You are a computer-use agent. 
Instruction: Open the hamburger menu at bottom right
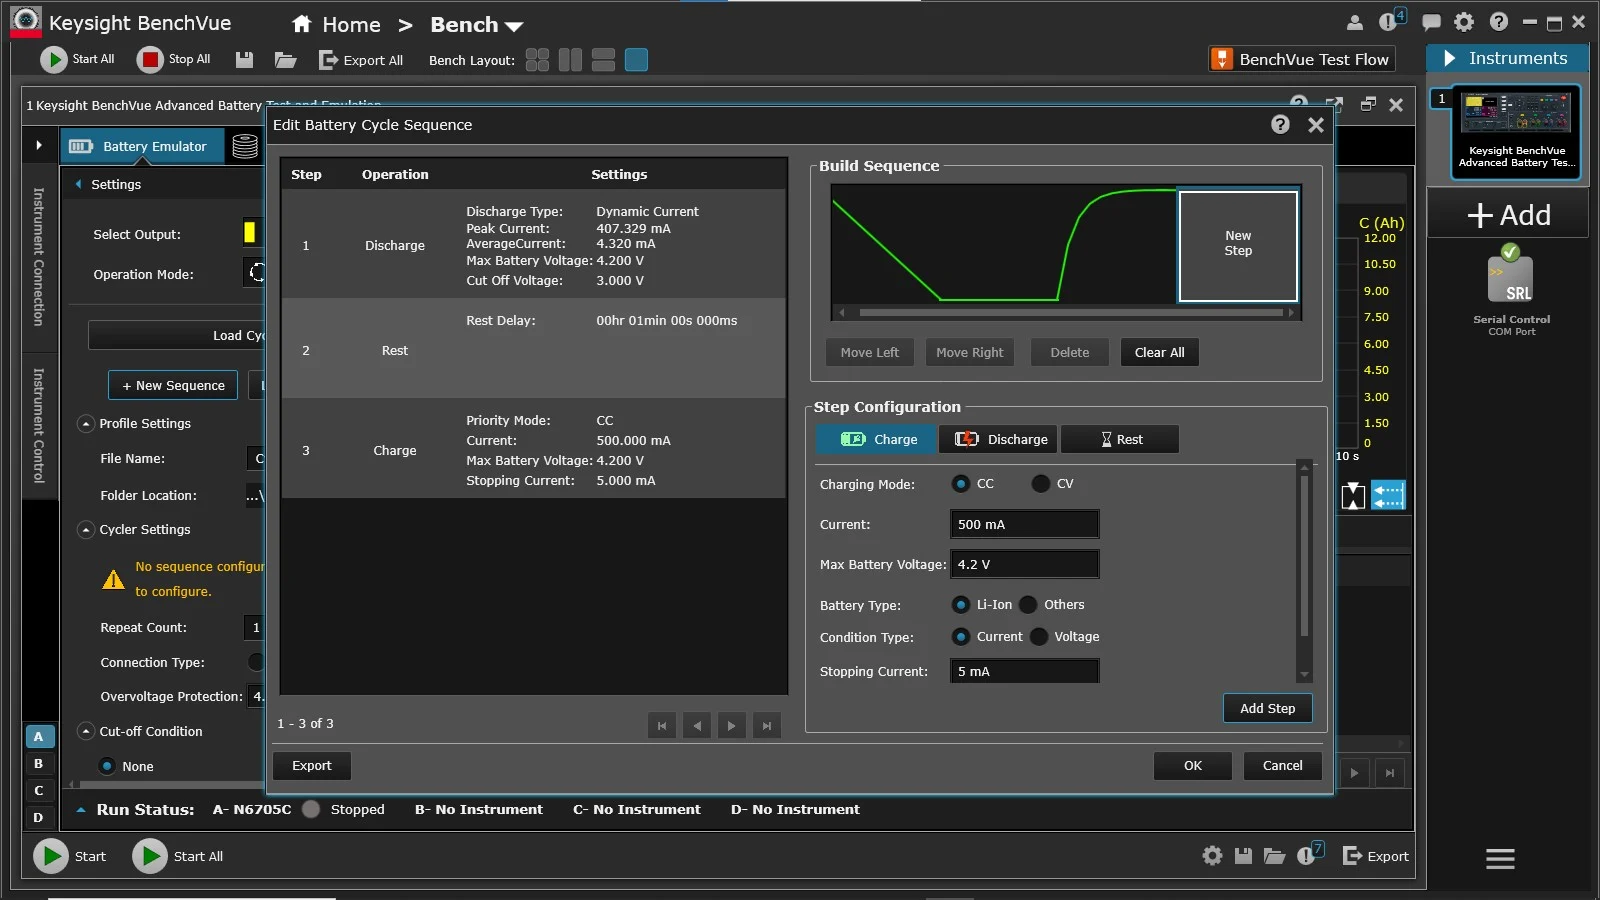coord(1500,859)
